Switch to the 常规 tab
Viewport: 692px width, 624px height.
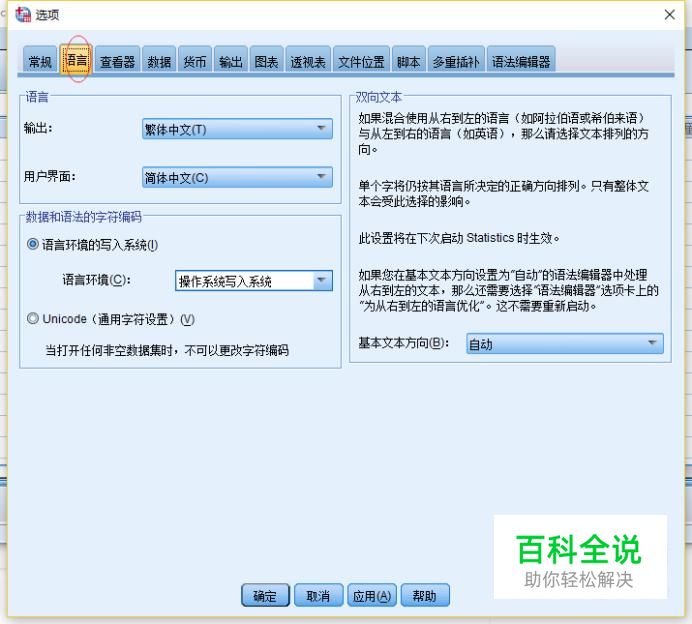click(40, 61)
